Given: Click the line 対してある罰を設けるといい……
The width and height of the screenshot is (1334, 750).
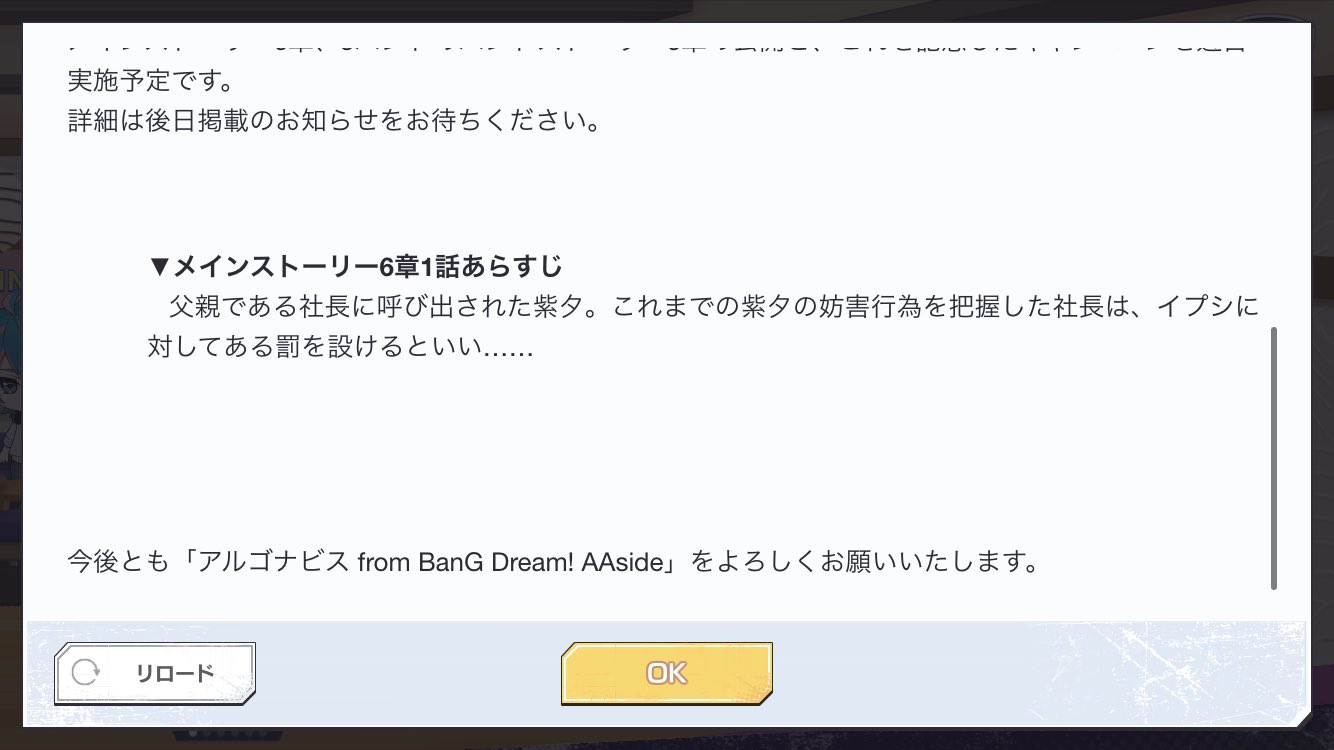Looking at the screenshot, I should tap(340, 347).
